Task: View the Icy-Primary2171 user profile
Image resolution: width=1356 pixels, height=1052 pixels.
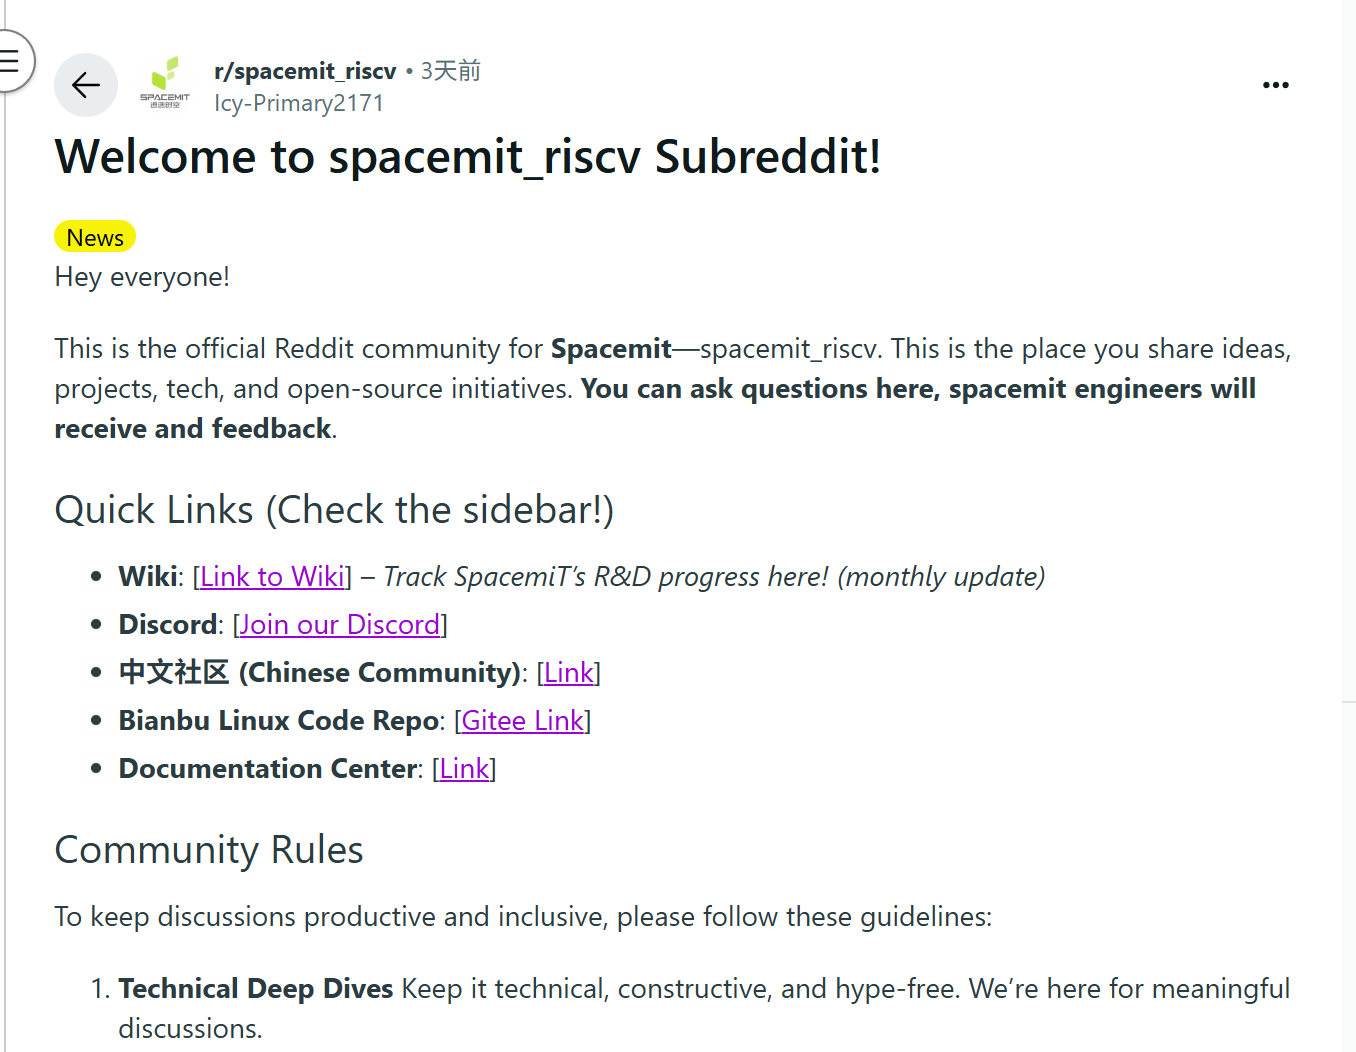Action: 299,103
